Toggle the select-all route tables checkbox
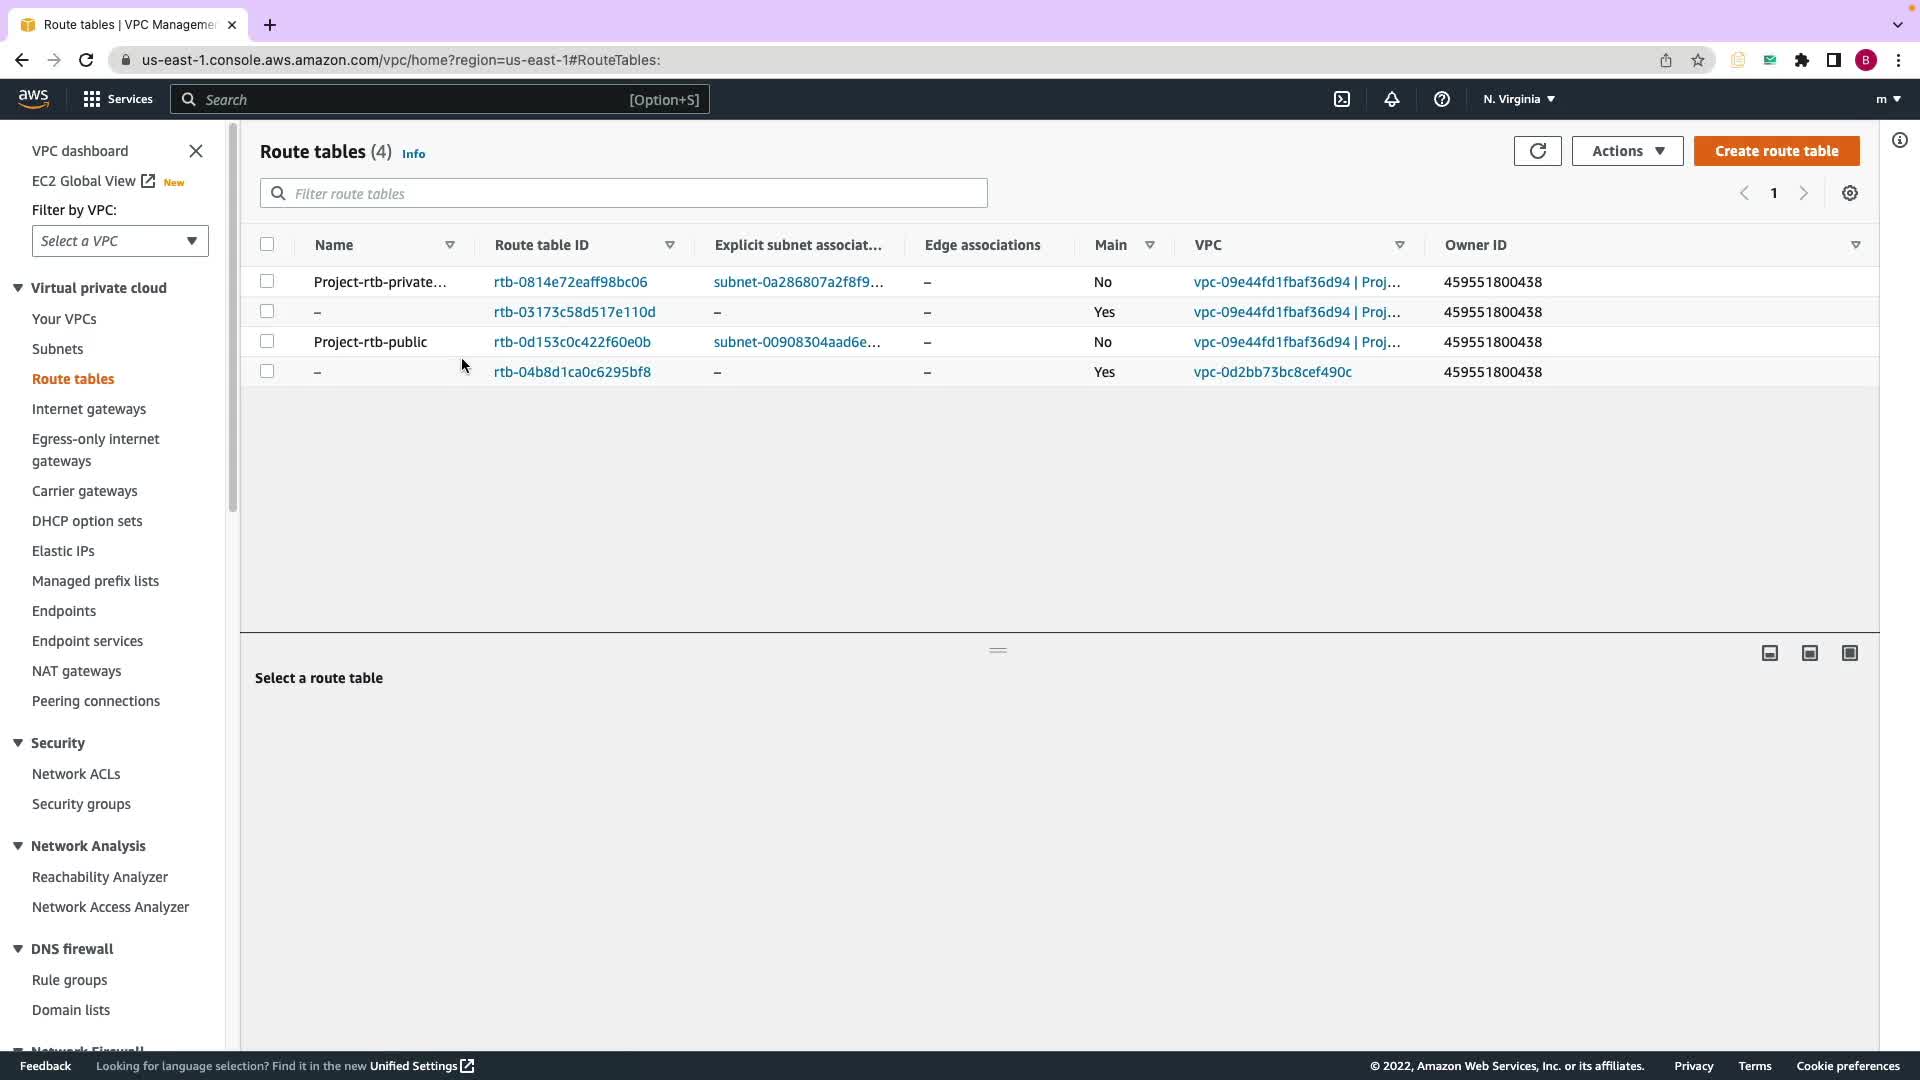The image size is (1920, 1080). pyautogui.click(x=267, y=245)
